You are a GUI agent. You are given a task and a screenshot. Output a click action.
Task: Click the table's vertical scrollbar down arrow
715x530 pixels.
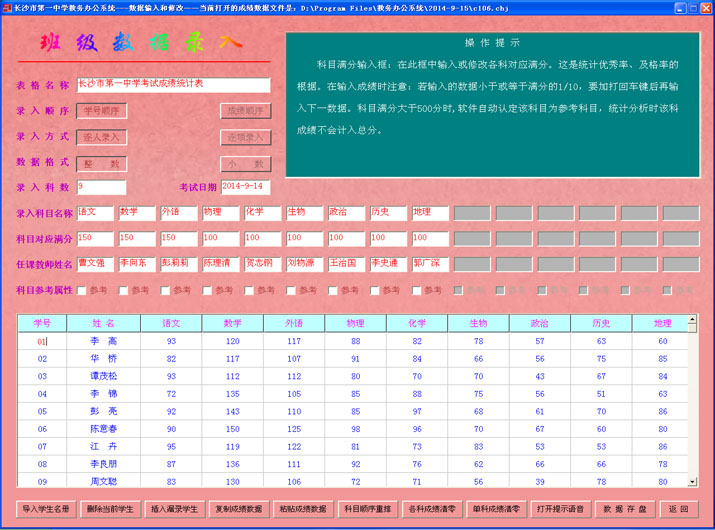[x=693, y=482]
